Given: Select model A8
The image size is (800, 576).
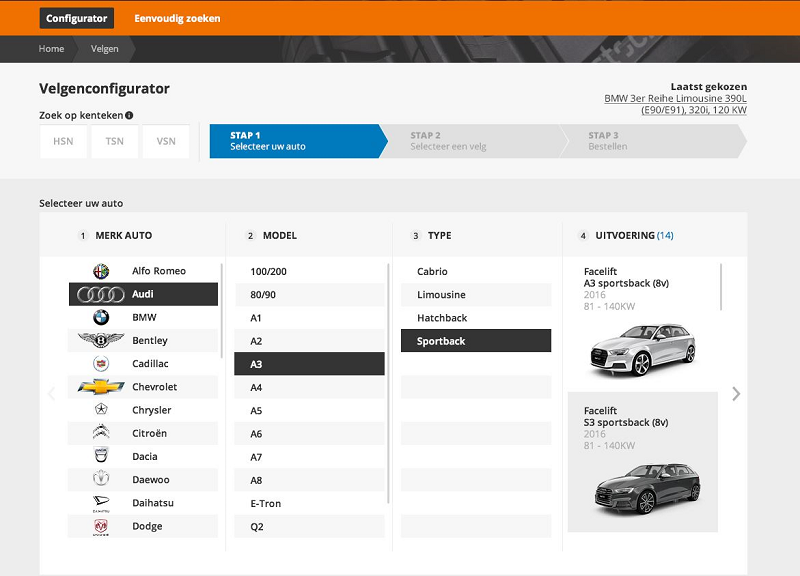Looking at the screenshot, I should pyautogui.click(x=309, y=481).
